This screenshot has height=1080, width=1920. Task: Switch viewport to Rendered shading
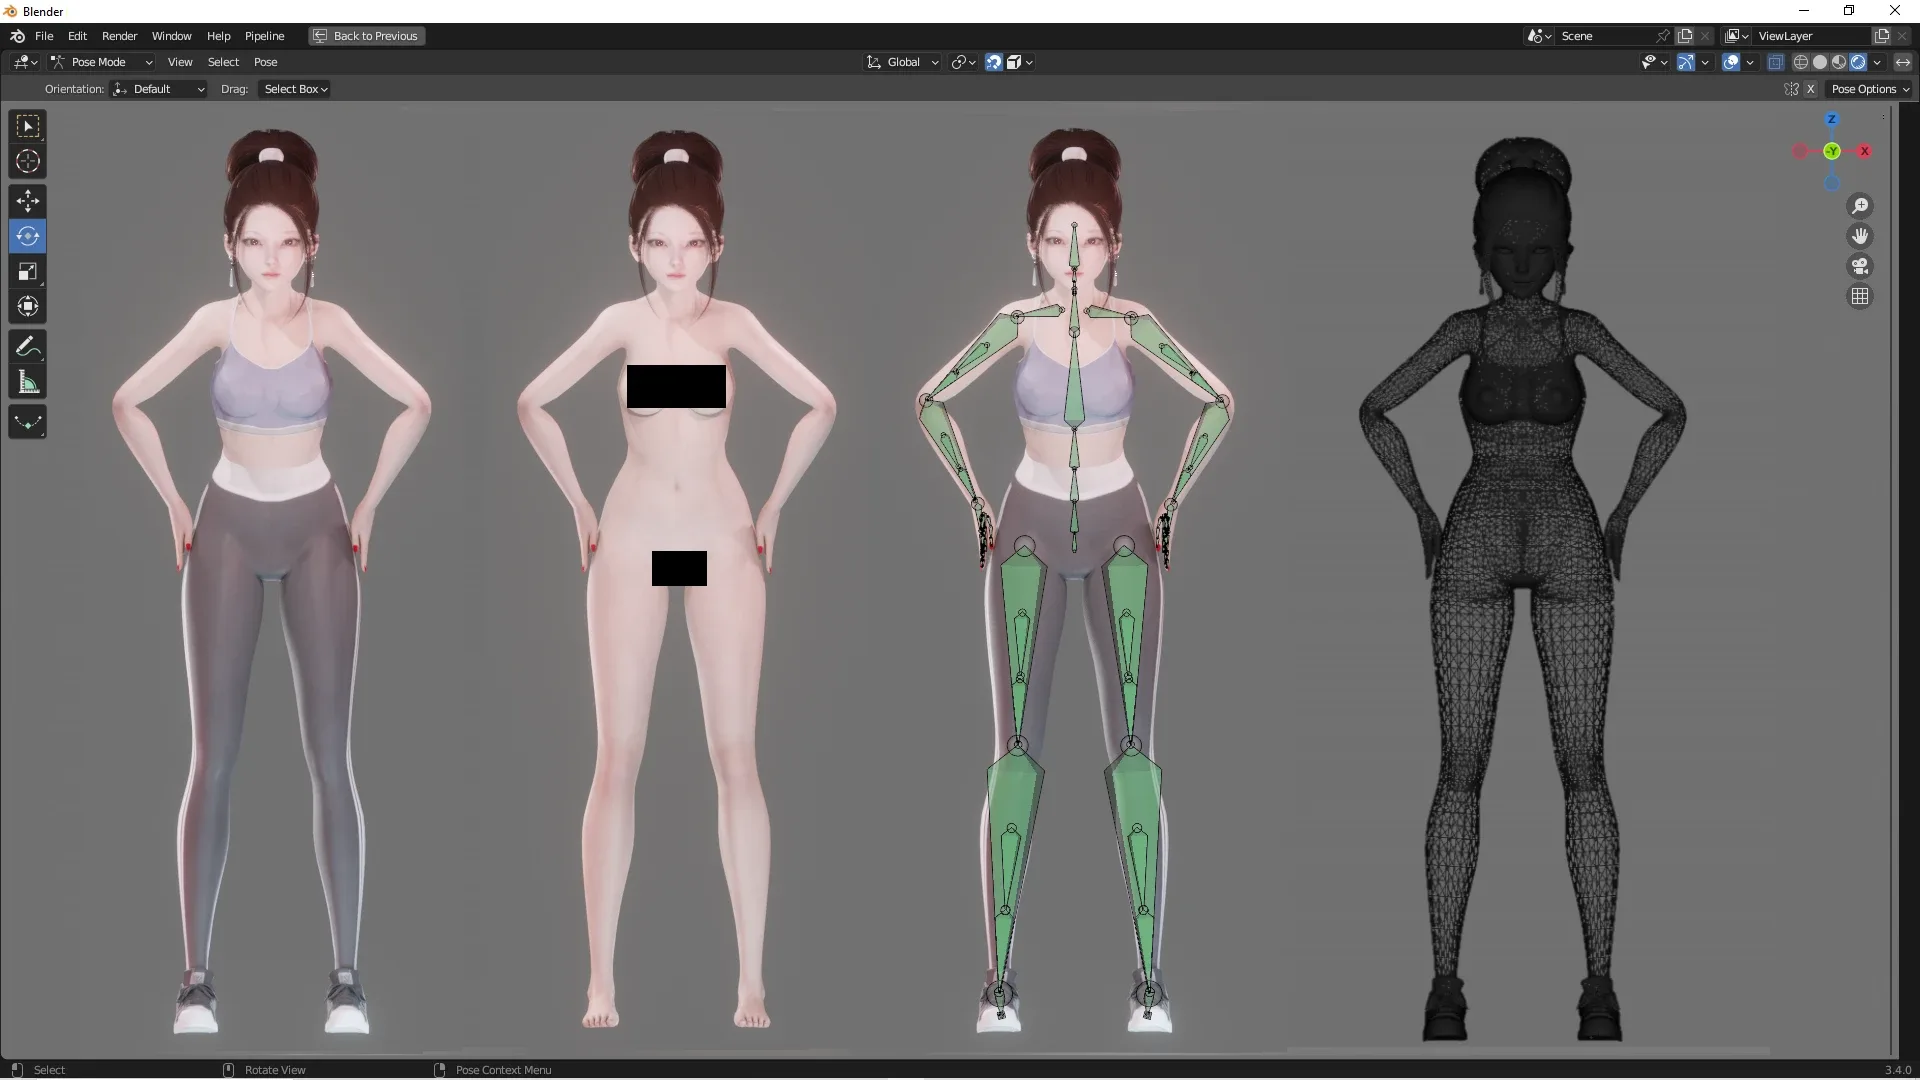coord(1858,61)
